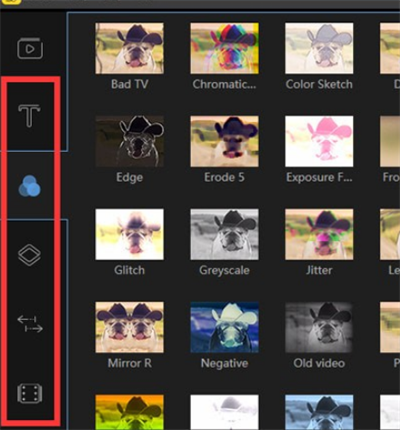Click the "Exposure F..." label

click(319, 177)
